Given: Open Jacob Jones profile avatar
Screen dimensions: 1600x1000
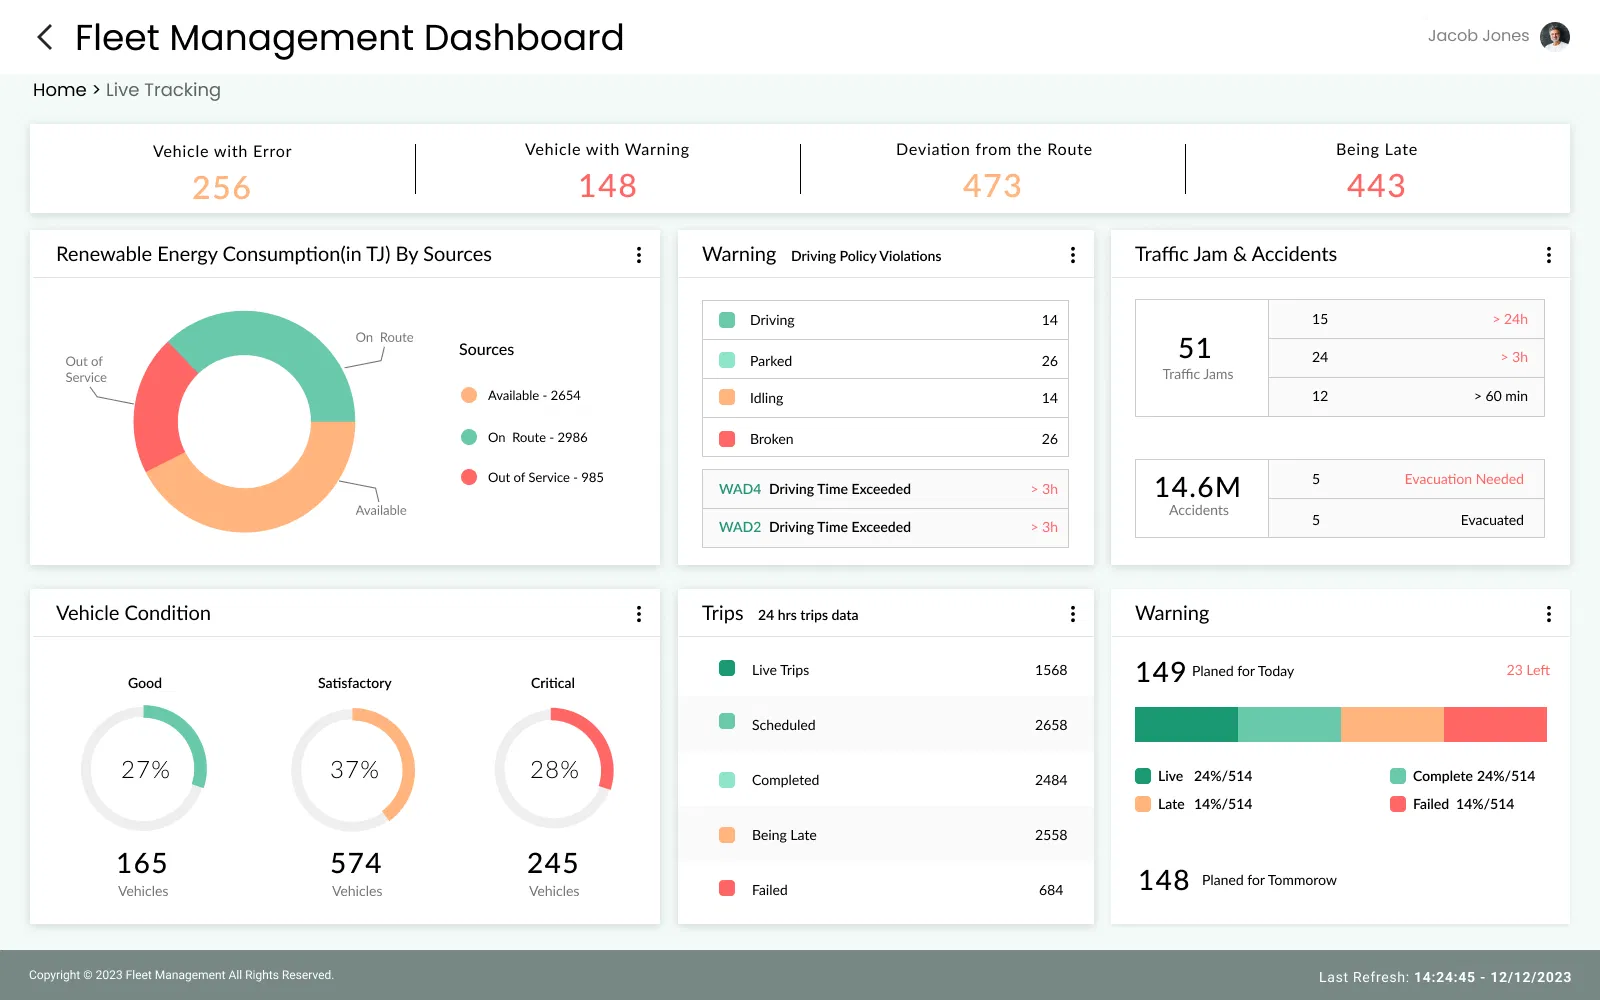Looking at the screenshot, I should pos(1554,37).
